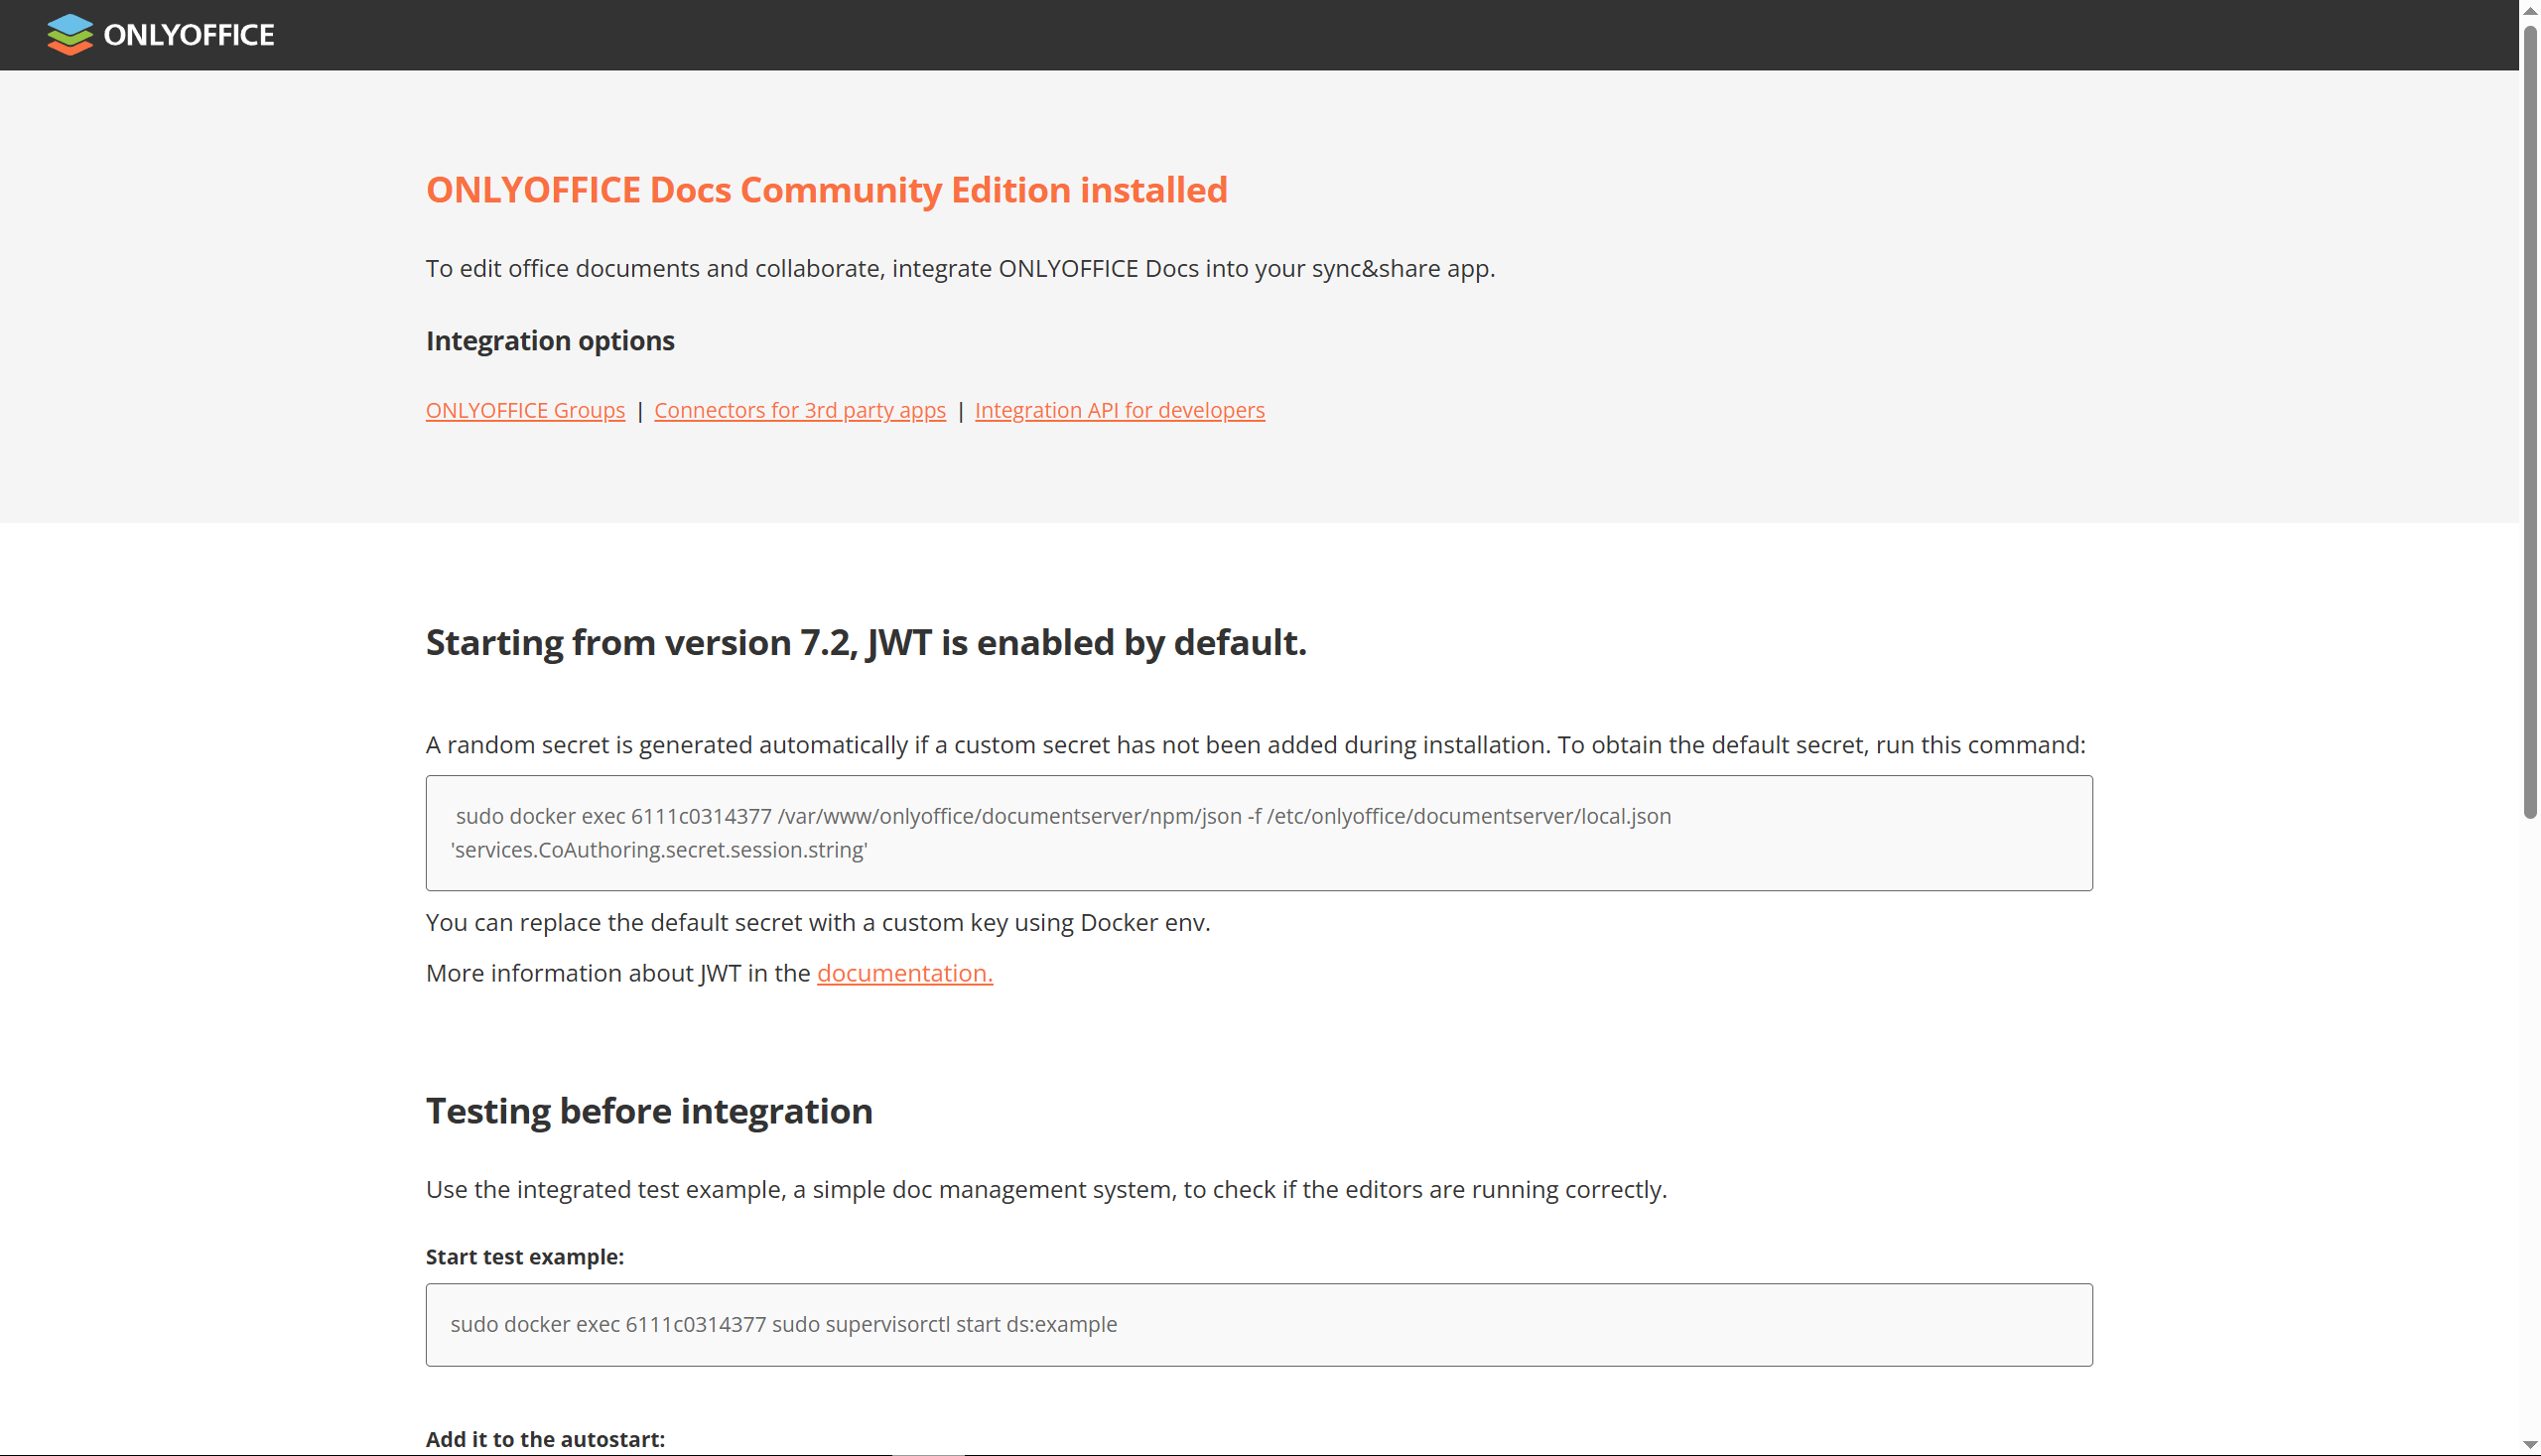Click the 'Use the integrated test example' sentence
The height and width of the screenshot is (1456, 2541).
tap(1046, 1189)
